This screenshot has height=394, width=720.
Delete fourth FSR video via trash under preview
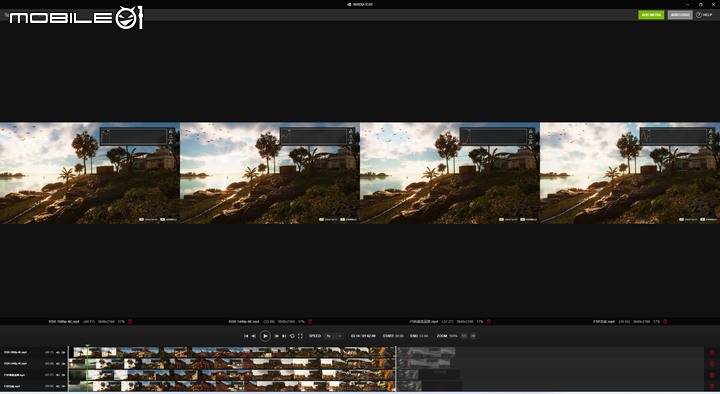click(x=665, y=321)
